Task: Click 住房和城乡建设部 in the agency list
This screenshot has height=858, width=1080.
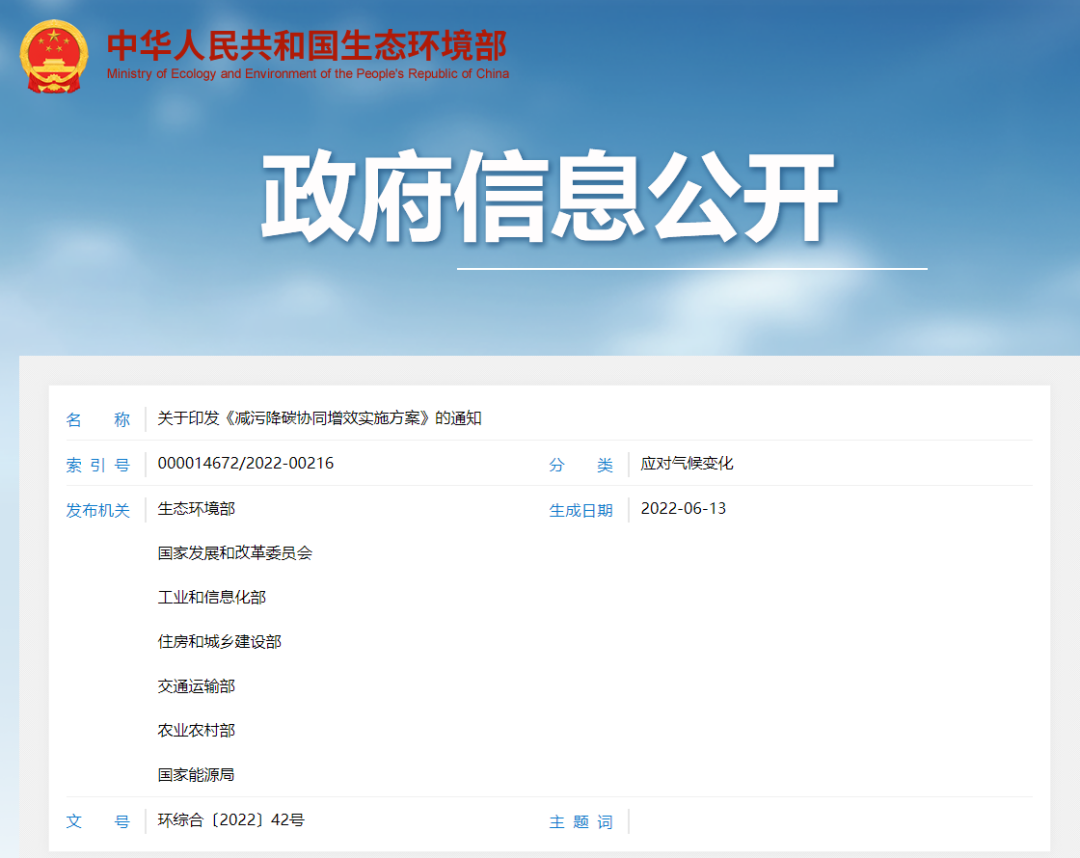Action: pos(220,641)
